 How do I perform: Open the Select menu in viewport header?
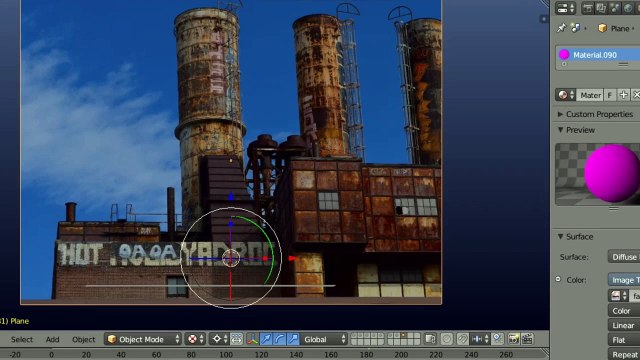pos(22,339)
